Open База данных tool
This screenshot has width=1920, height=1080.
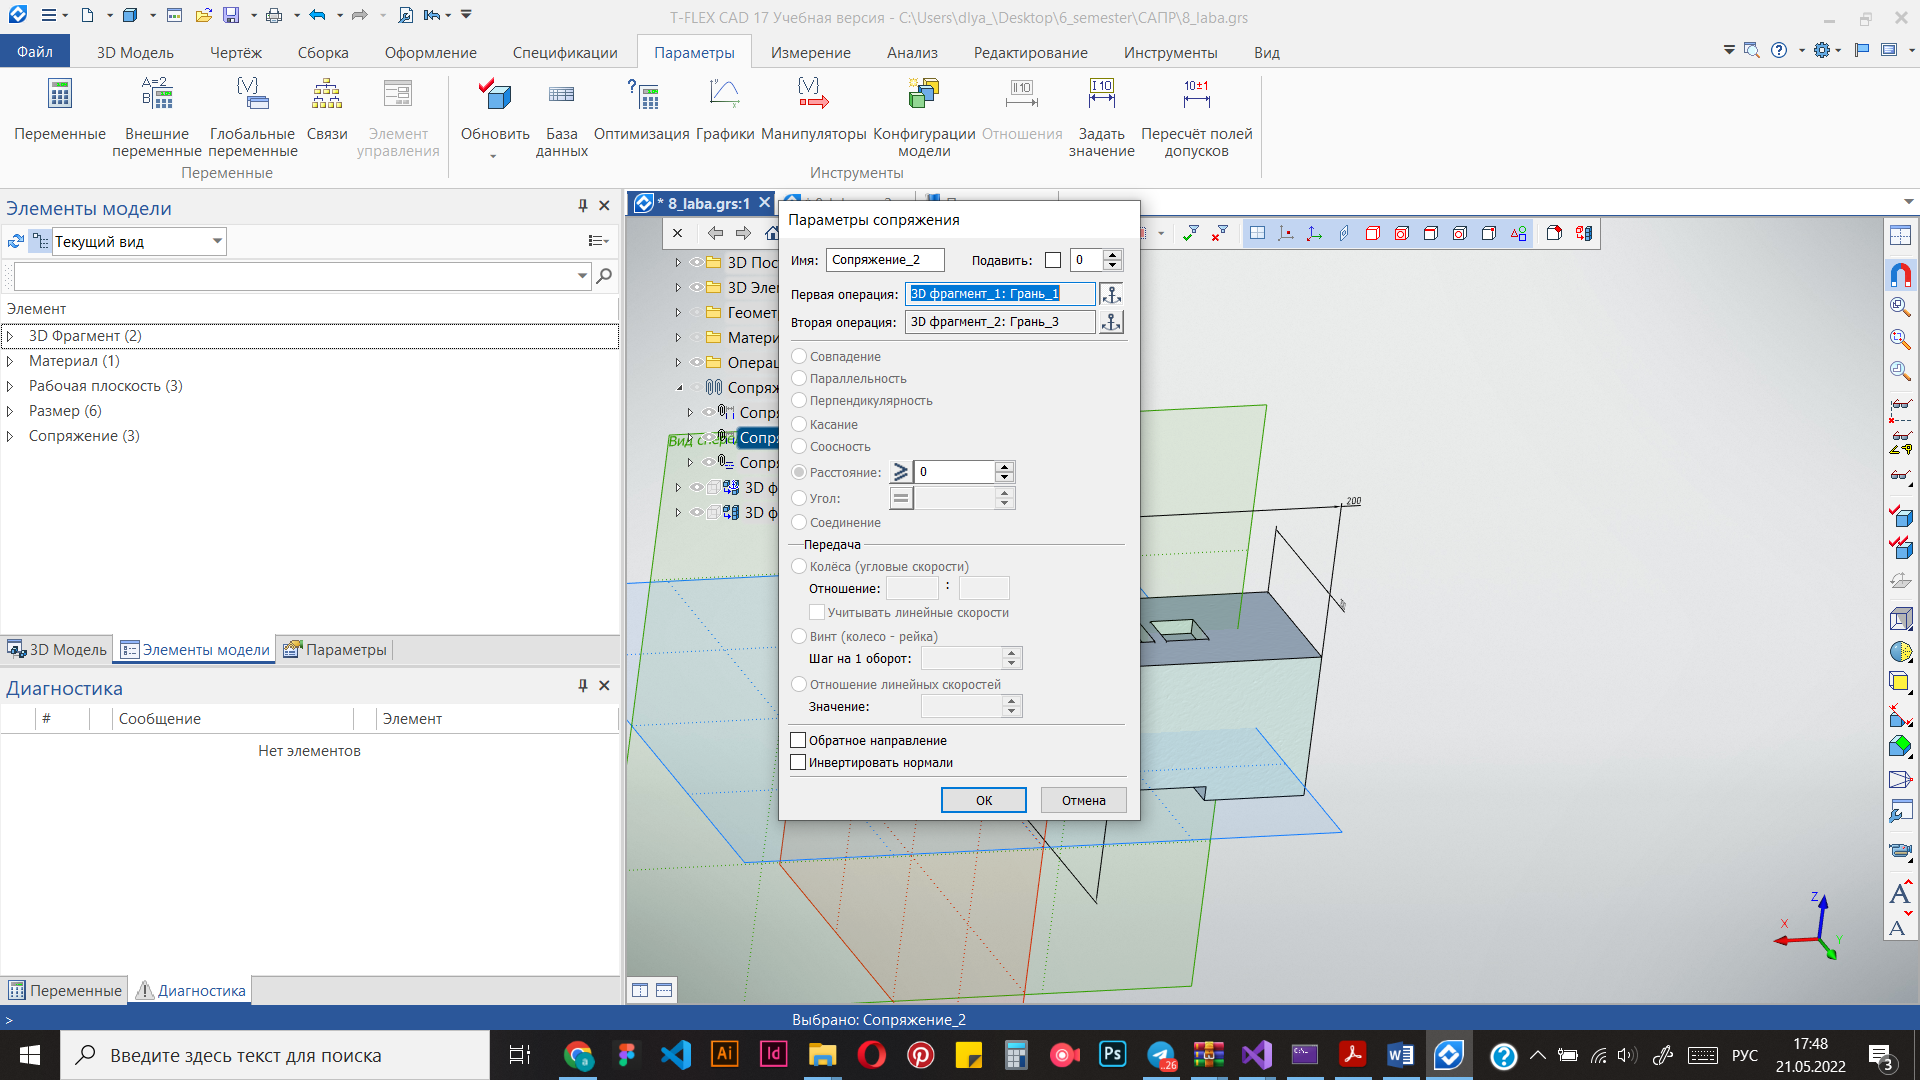[561, 117]
